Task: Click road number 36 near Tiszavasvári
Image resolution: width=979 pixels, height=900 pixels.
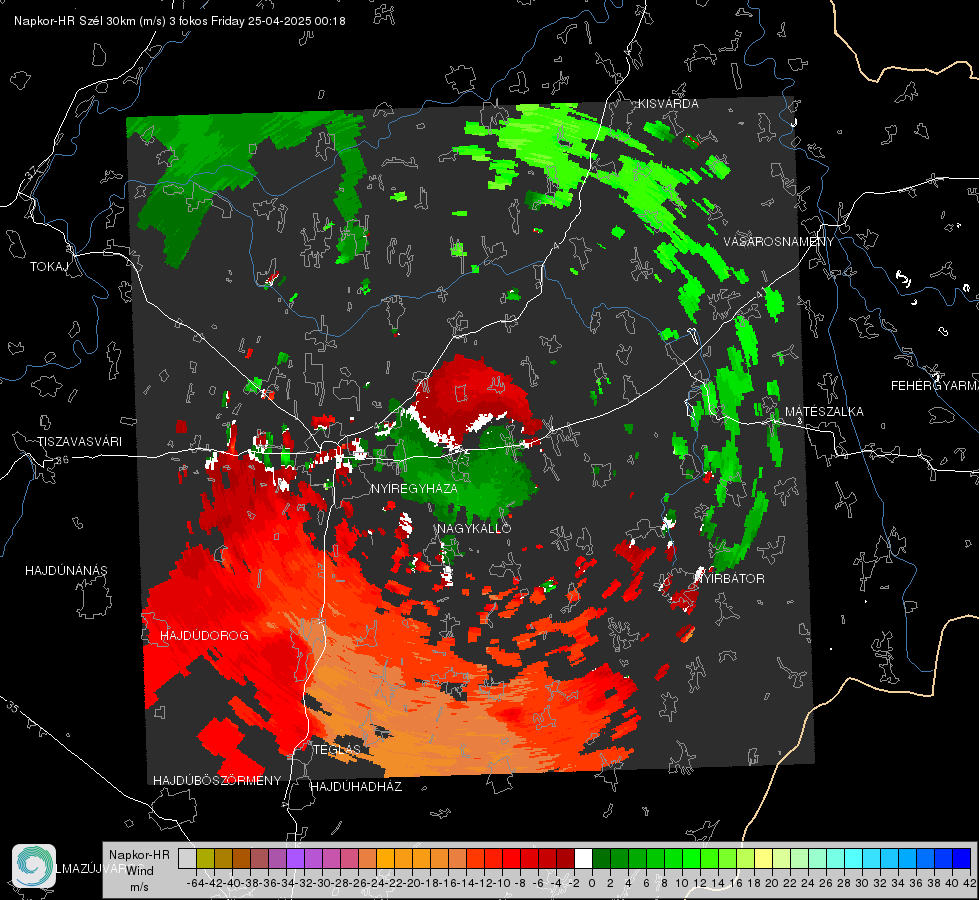Action: coord(62,460)
